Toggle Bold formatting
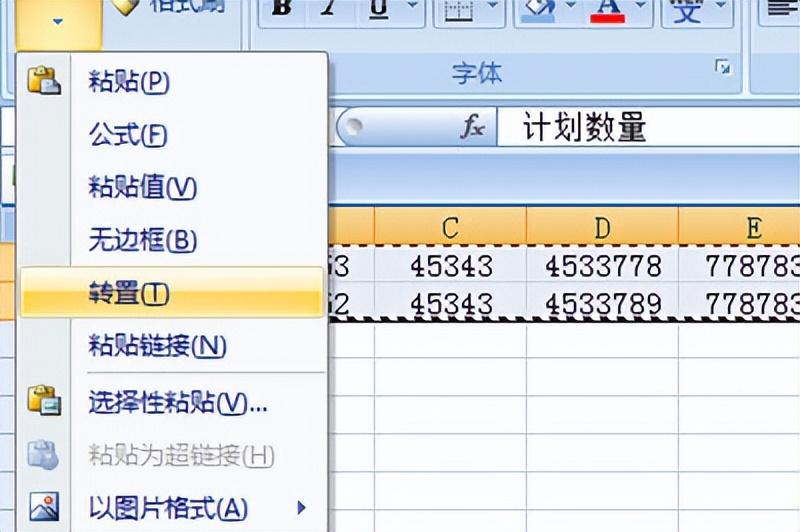Screen dimensions: 800x532 [x=282, y=9]
